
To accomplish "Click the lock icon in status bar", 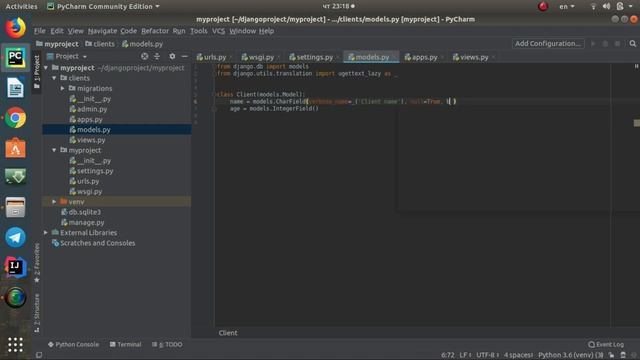I will coord(611,355).
